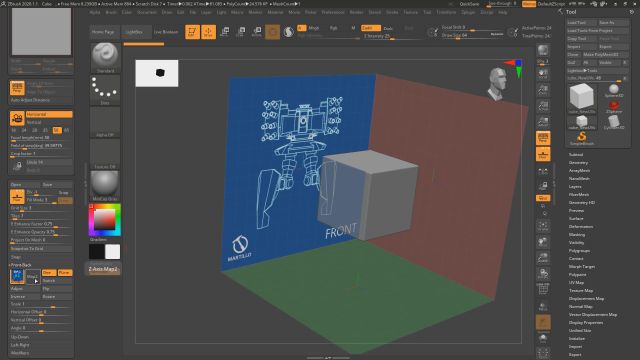Screen dimensions: 640x360
Task: Toggle Floor grid on the right shelf
Action: click(x=543, y=154)
